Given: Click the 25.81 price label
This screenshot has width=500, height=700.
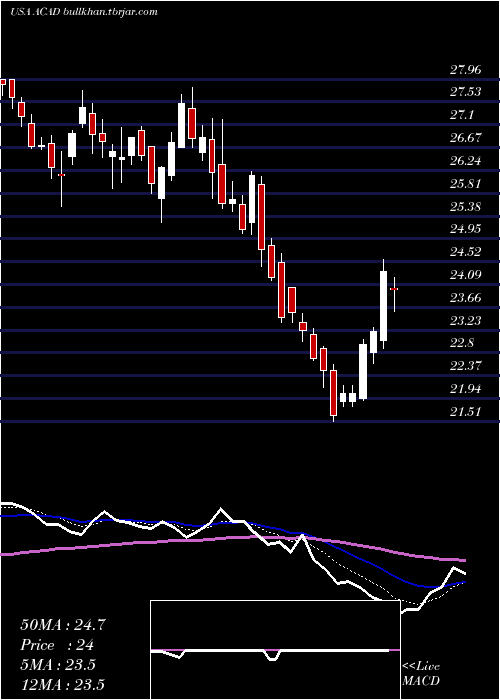Looking at the screenshot, I should 465,183.
